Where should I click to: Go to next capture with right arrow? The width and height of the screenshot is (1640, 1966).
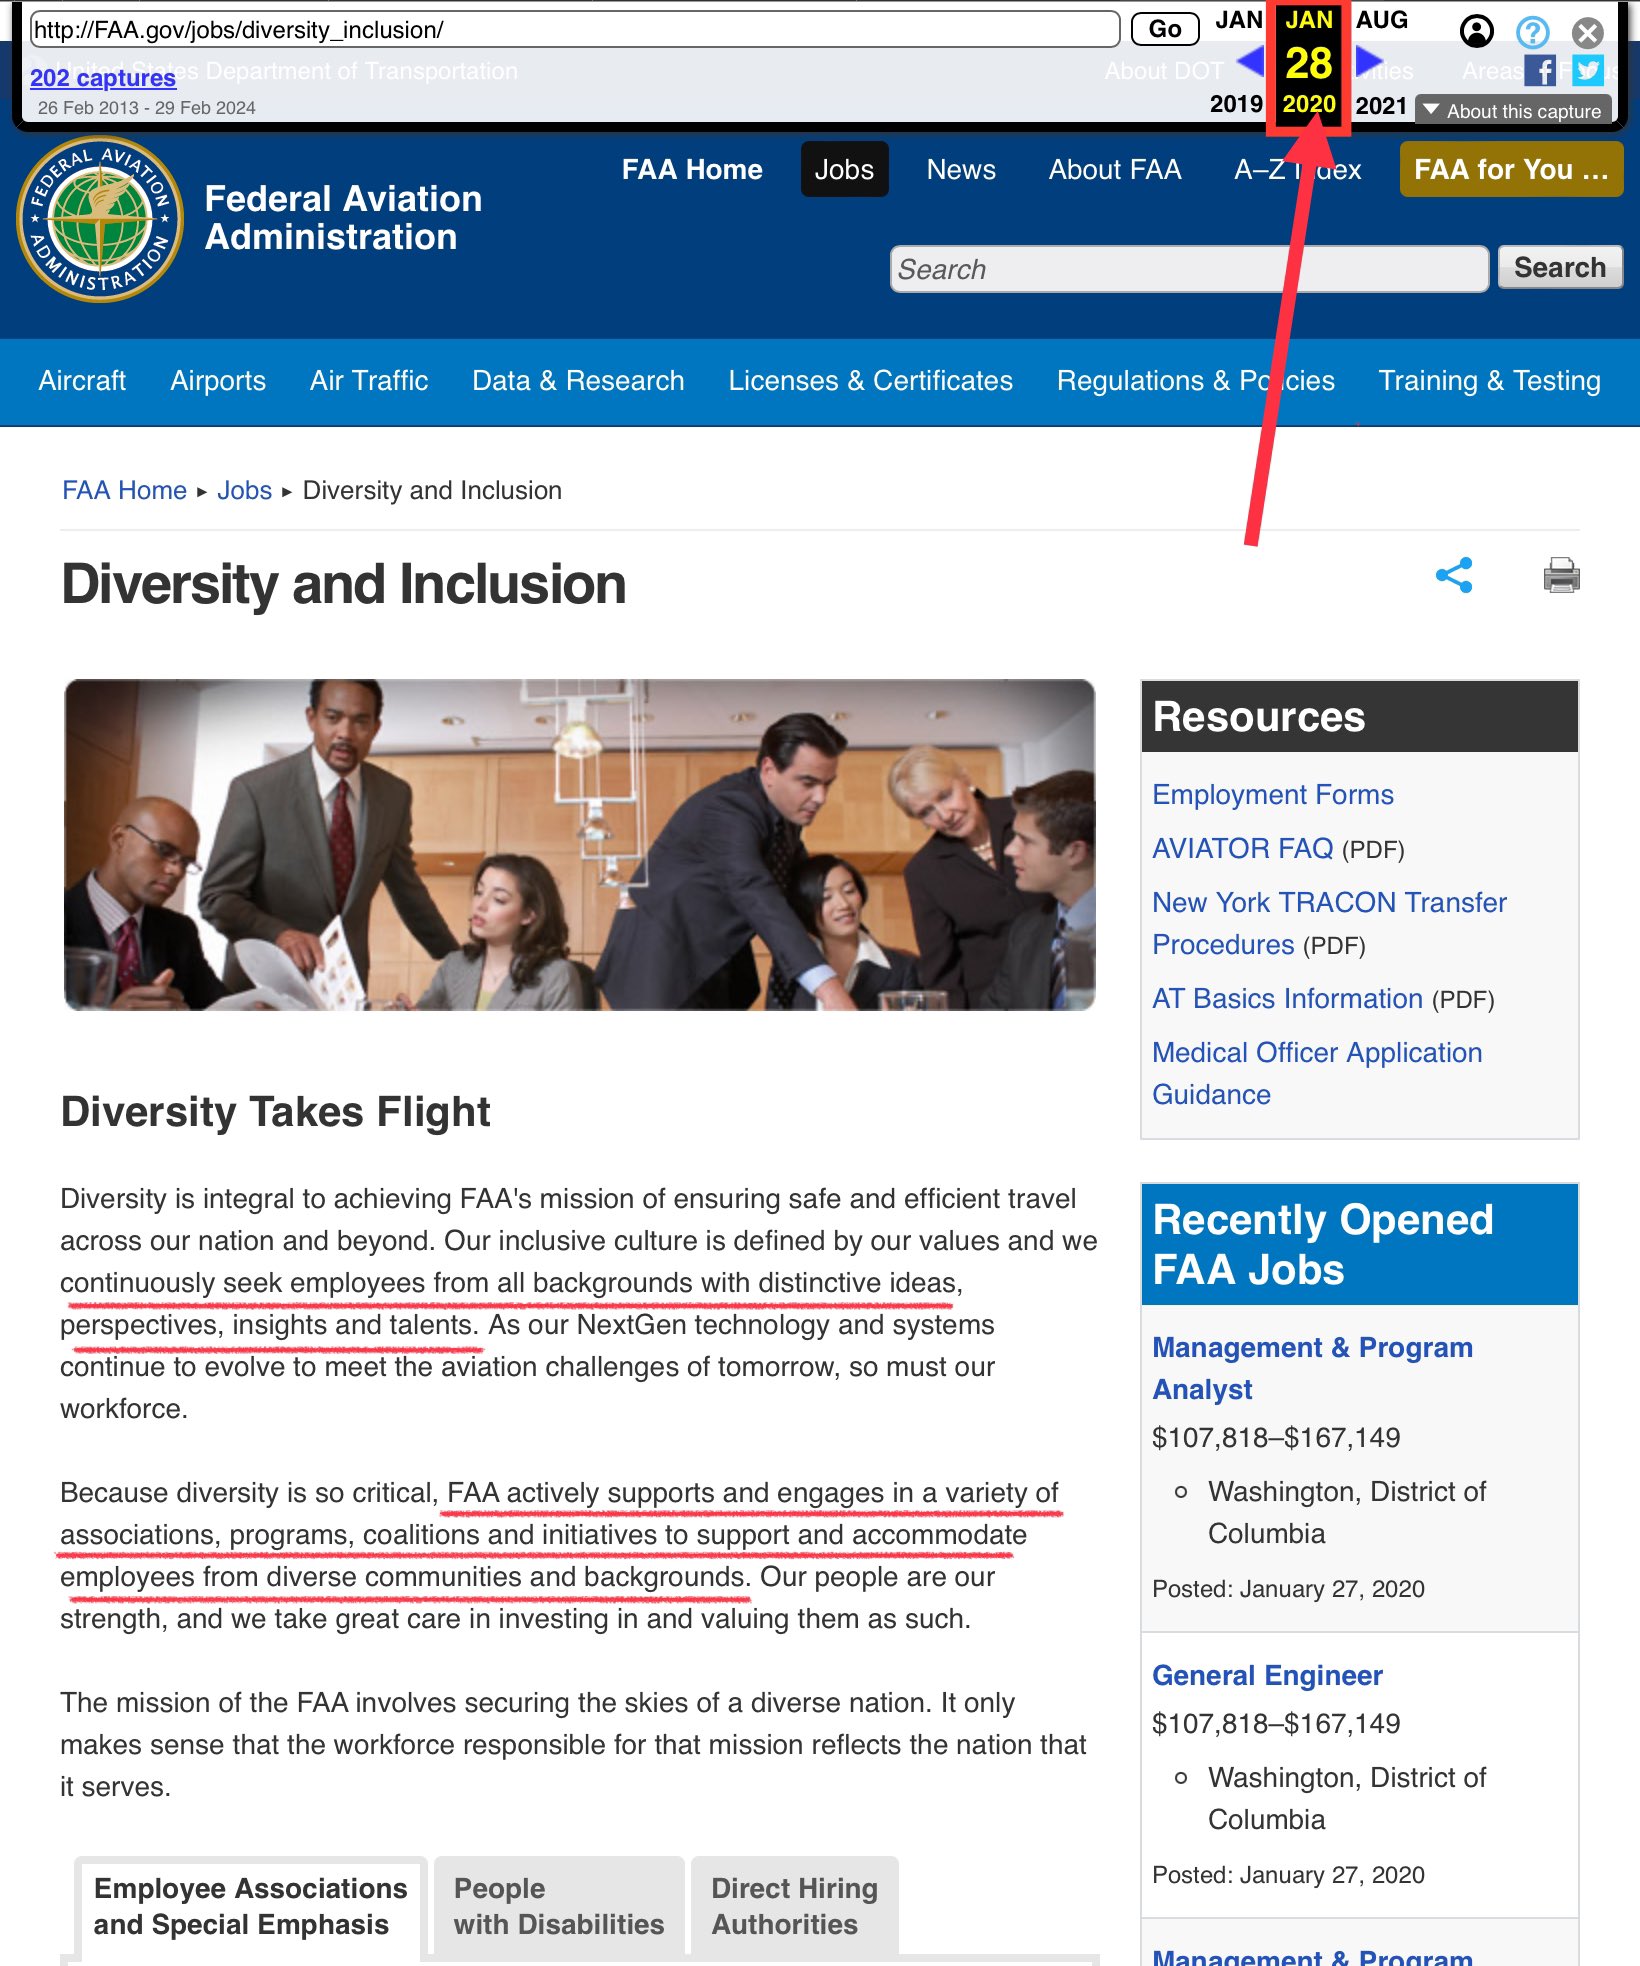(x=1368, y=63)
